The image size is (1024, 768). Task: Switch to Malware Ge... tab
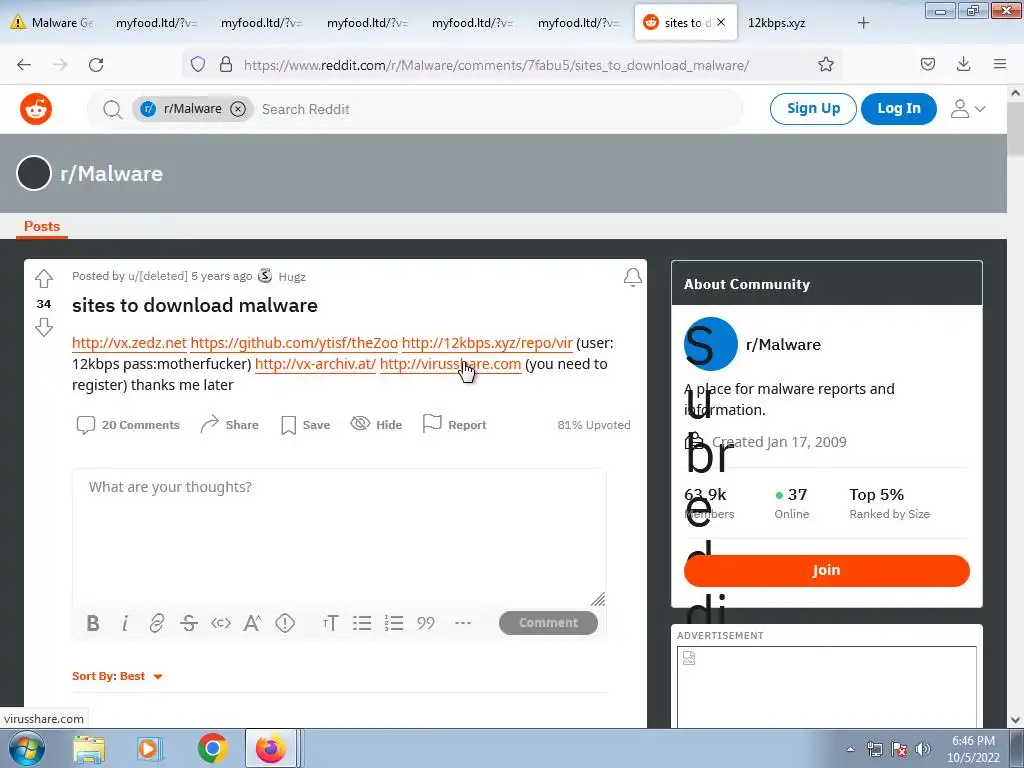tap(52, 23)
